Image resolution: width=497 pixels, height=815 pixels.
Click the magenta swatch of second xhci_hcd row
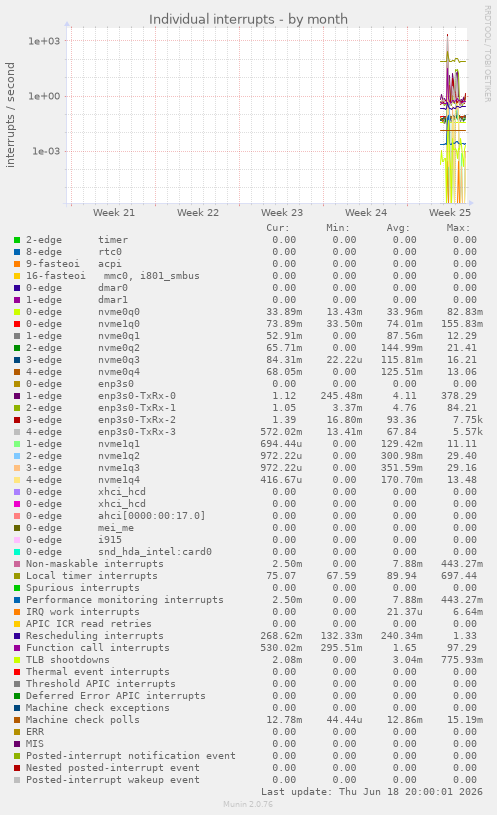click(17, 504)
